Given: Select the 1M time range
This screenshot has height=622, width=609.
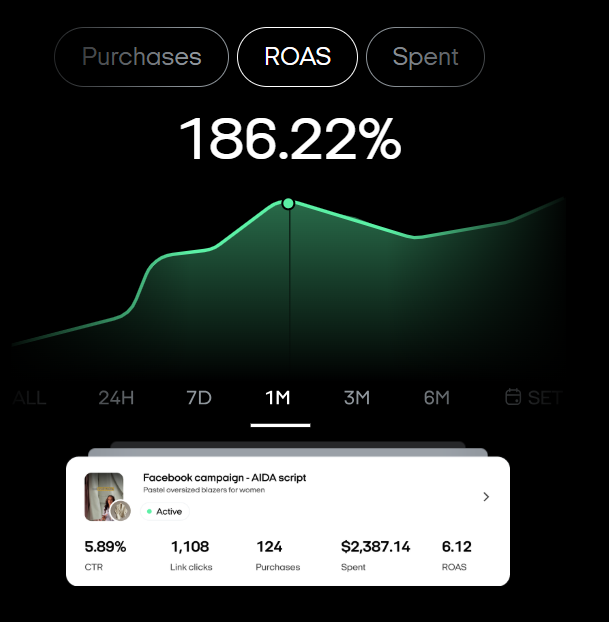Looking at the screenshot, I should pos(278,397).
